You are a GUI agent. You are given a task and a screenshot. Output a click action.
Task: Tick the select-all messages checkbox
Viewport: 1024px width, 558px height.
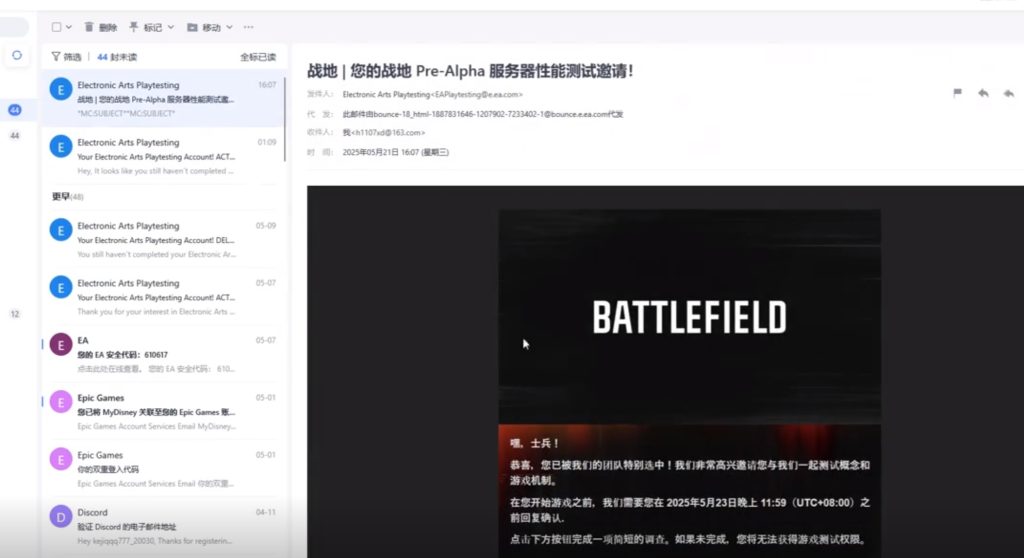(x=56, y=27)
